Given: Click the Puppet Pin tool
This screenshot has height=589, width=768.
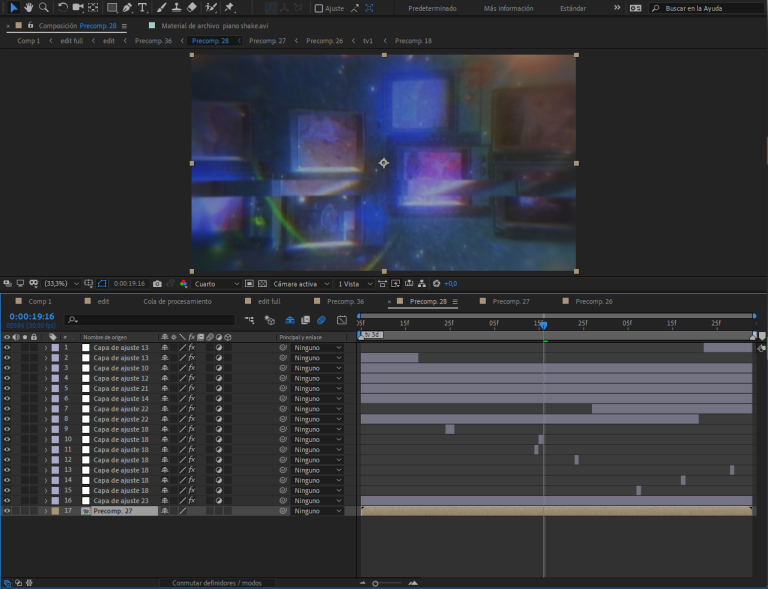Looking at the screenshot, I should (x=229, y=7).
